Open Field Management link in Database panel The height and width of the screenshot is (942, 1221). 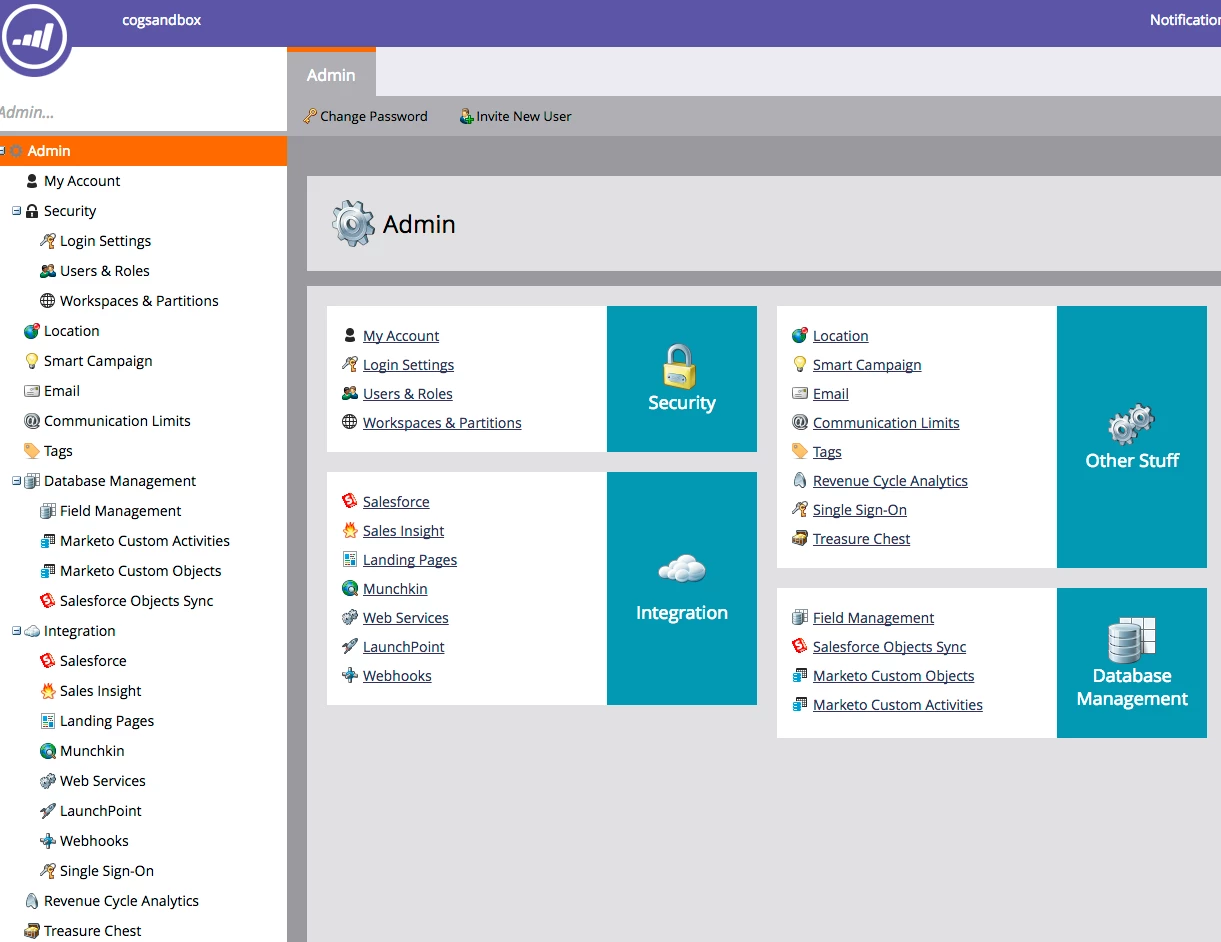click(874, 618)
